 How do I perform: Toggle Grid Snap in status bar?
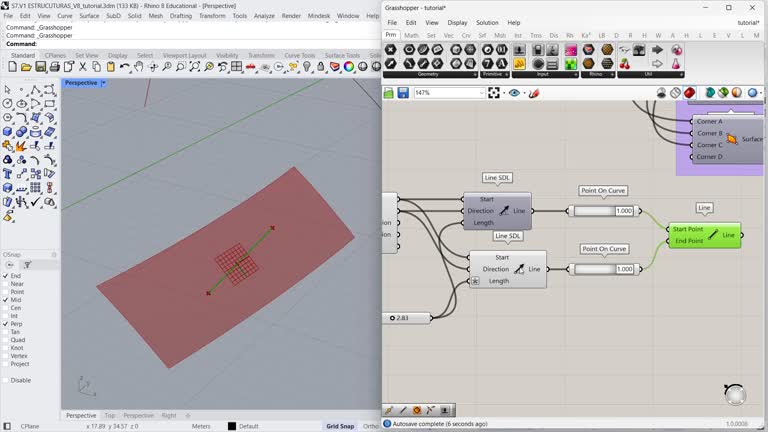pyautogui.click(x=340, y=426)
